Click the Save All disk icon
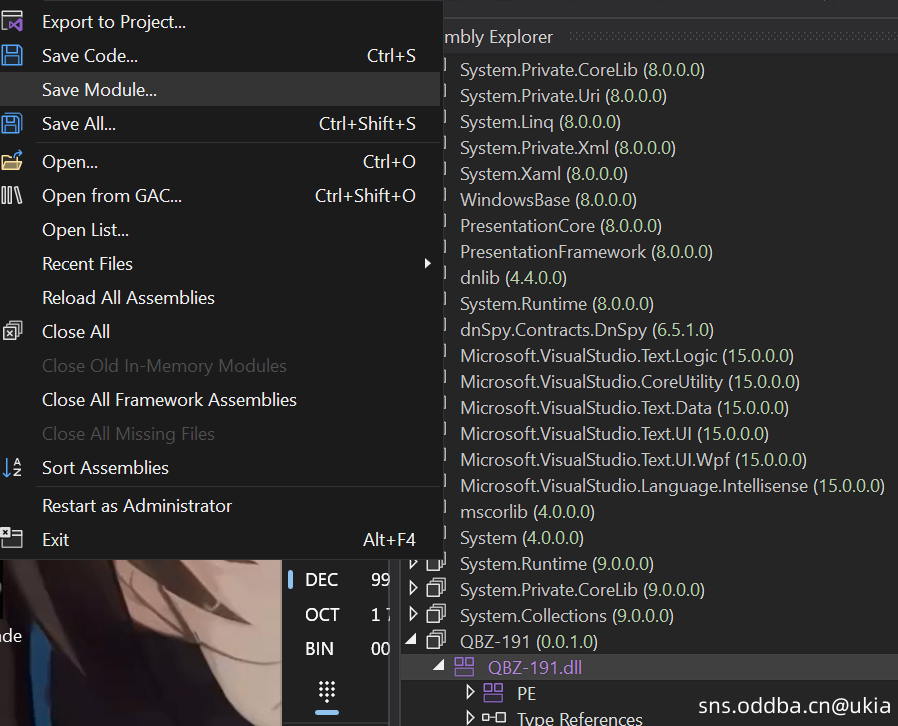 click(x=11, y=124)
